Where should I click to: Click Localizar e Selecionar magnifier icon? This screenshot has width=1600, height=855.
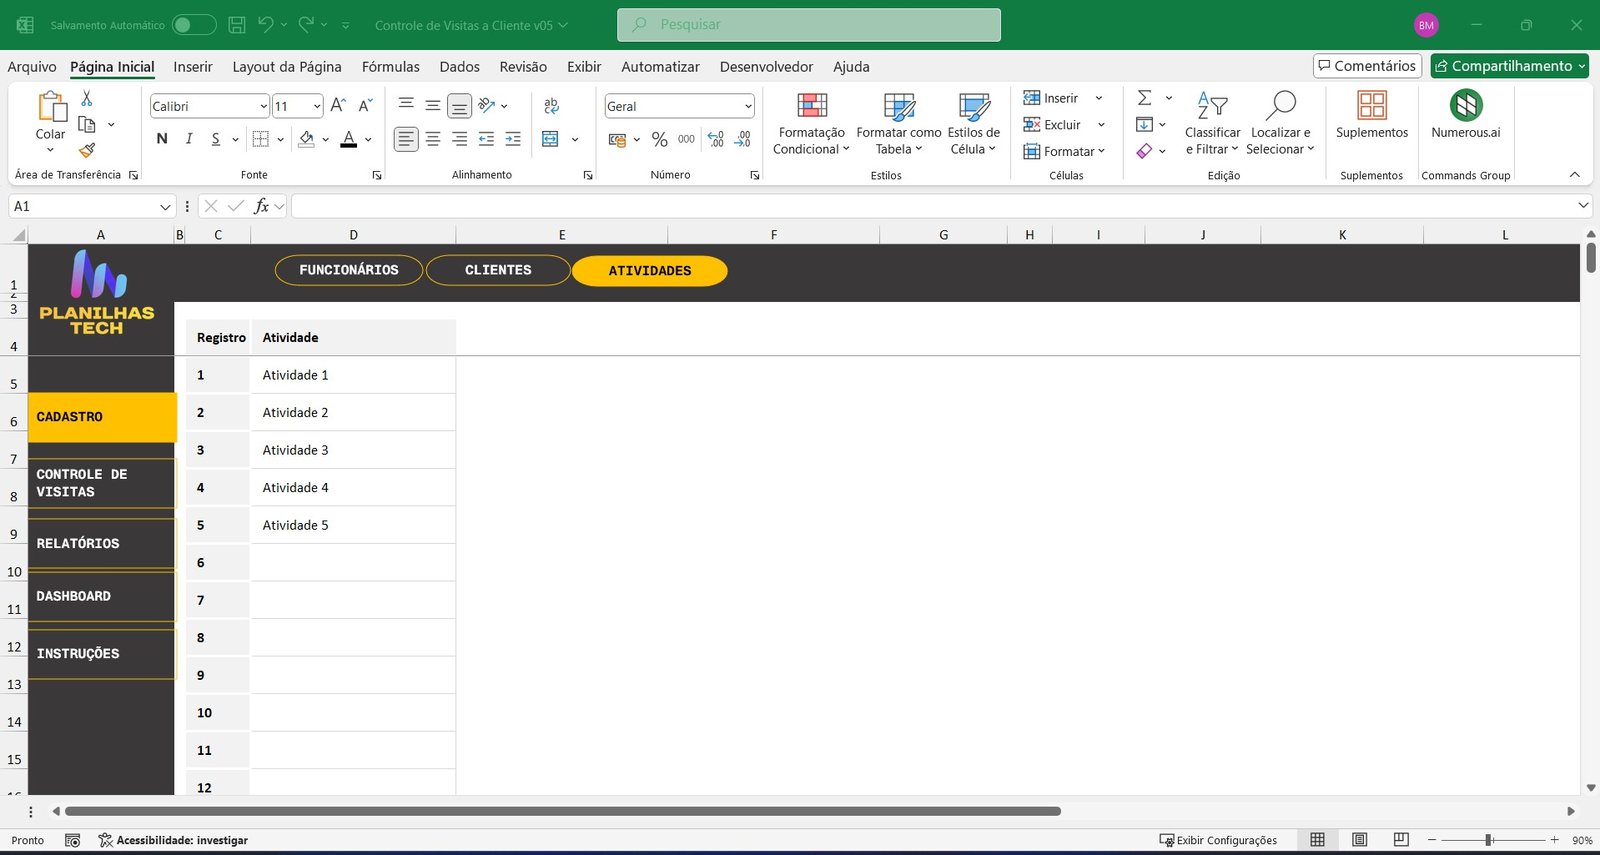(1280, 105)
